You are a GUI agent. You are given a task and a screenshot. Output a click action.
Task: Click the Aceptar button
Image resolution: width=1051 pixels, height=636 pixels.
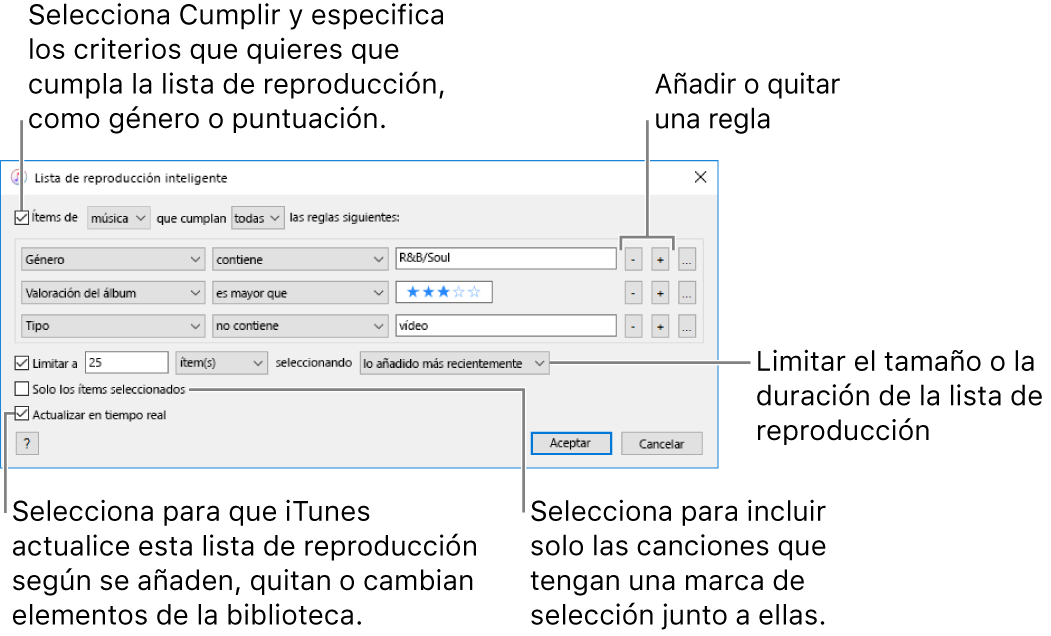[571, 443]
